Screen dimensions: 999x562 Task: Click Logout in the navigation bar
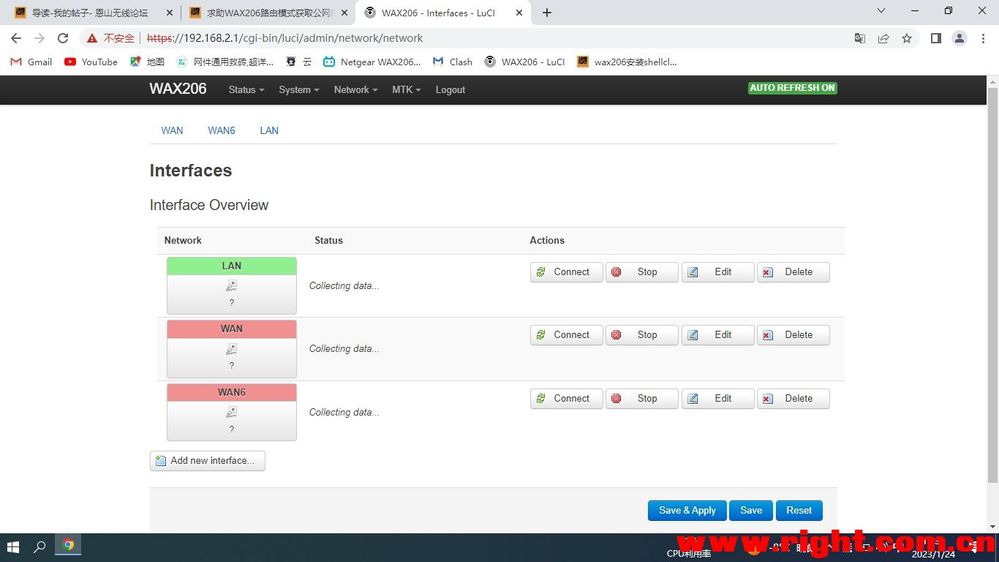450,90
